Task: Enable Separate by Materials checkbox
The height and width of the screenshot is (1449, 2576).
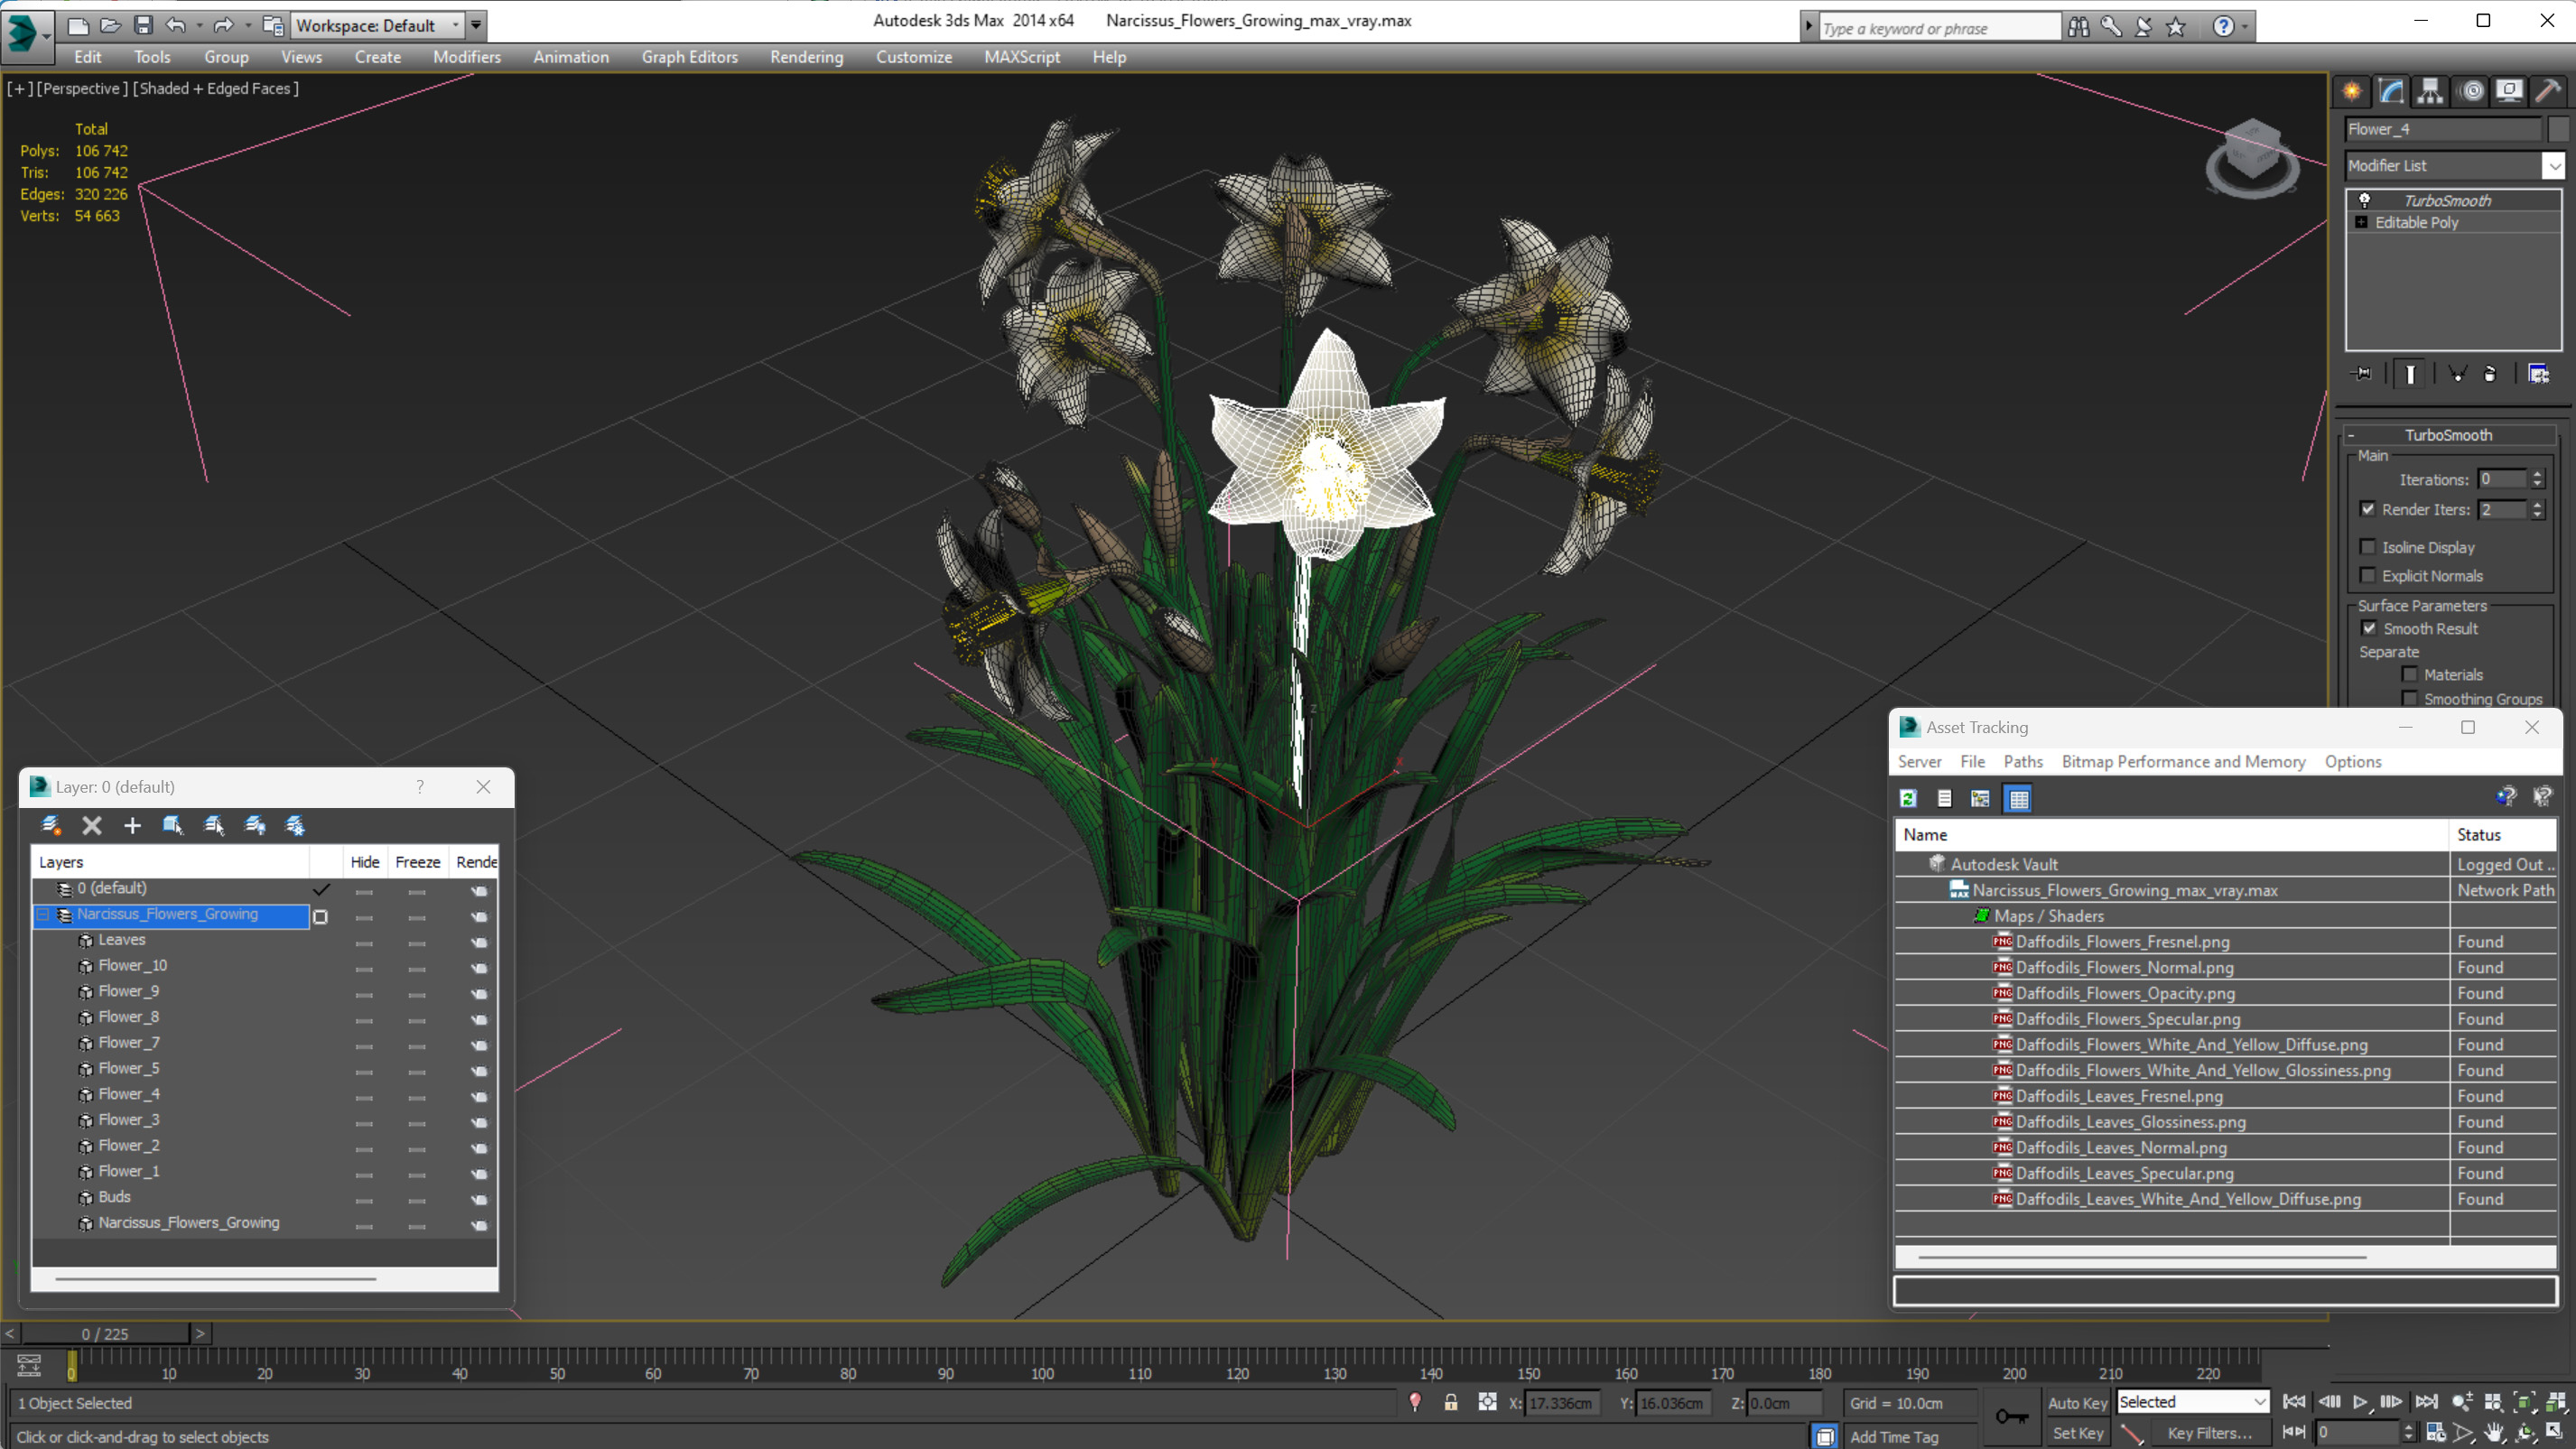Action: tap(2410, 674)
